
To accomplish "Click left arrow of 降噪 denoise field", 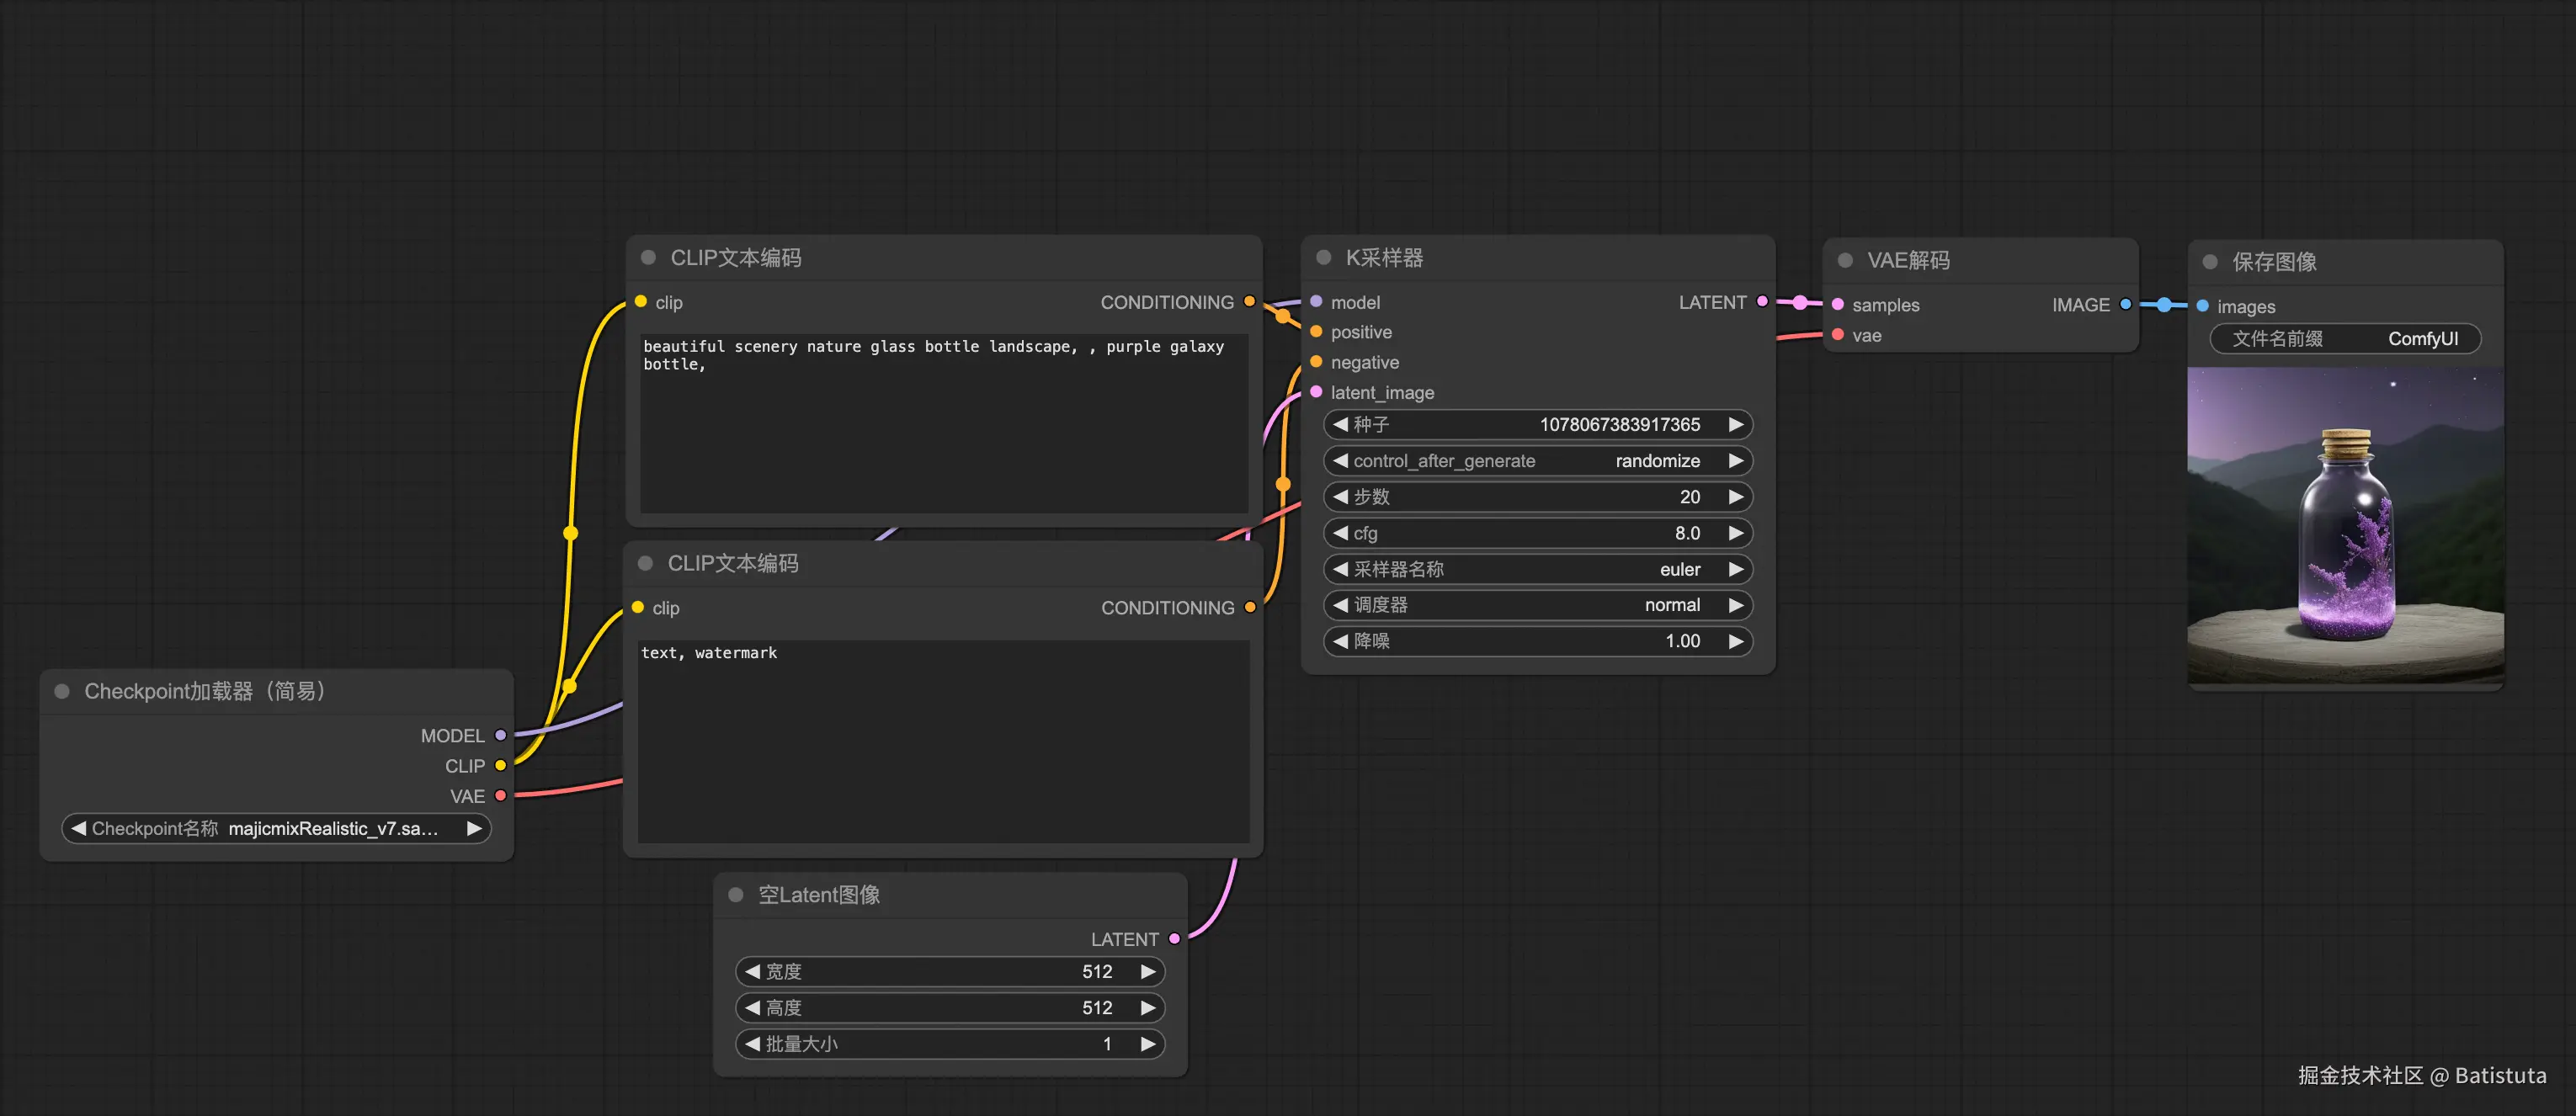I will click(x=1340, y=641).
